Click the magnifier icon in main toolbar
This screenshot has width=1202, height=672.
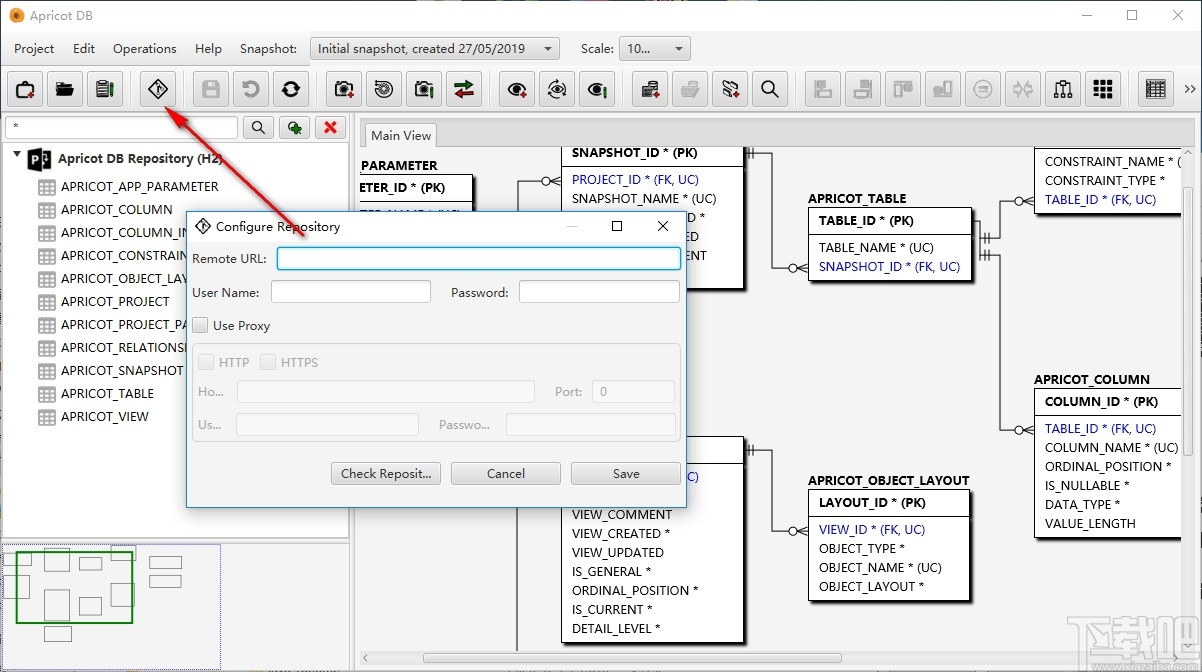pos(769,89)
